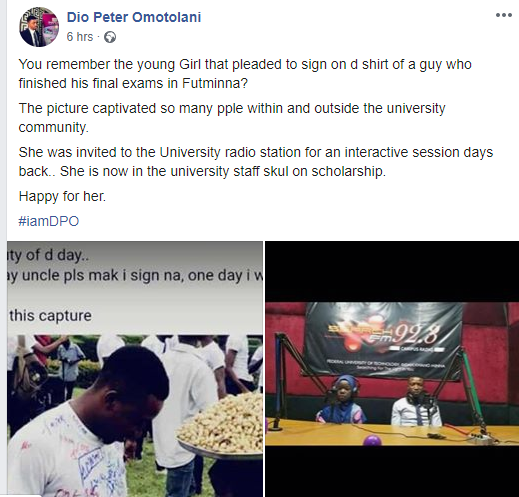Click the globe public audience icon
Screen dimensions: 519x497
pyautogui.click(x=110, y=37)
